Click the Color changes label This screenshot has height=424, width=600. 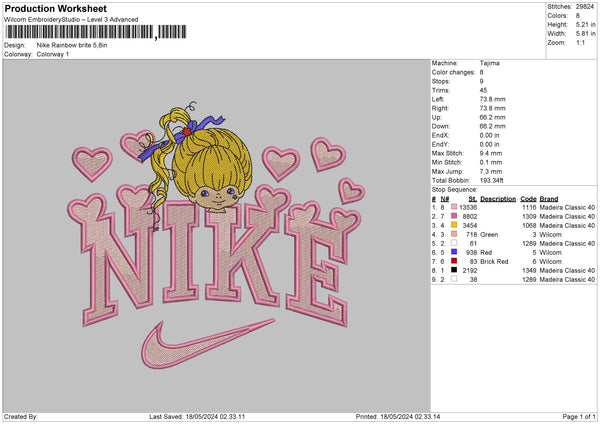click(453, 72)
